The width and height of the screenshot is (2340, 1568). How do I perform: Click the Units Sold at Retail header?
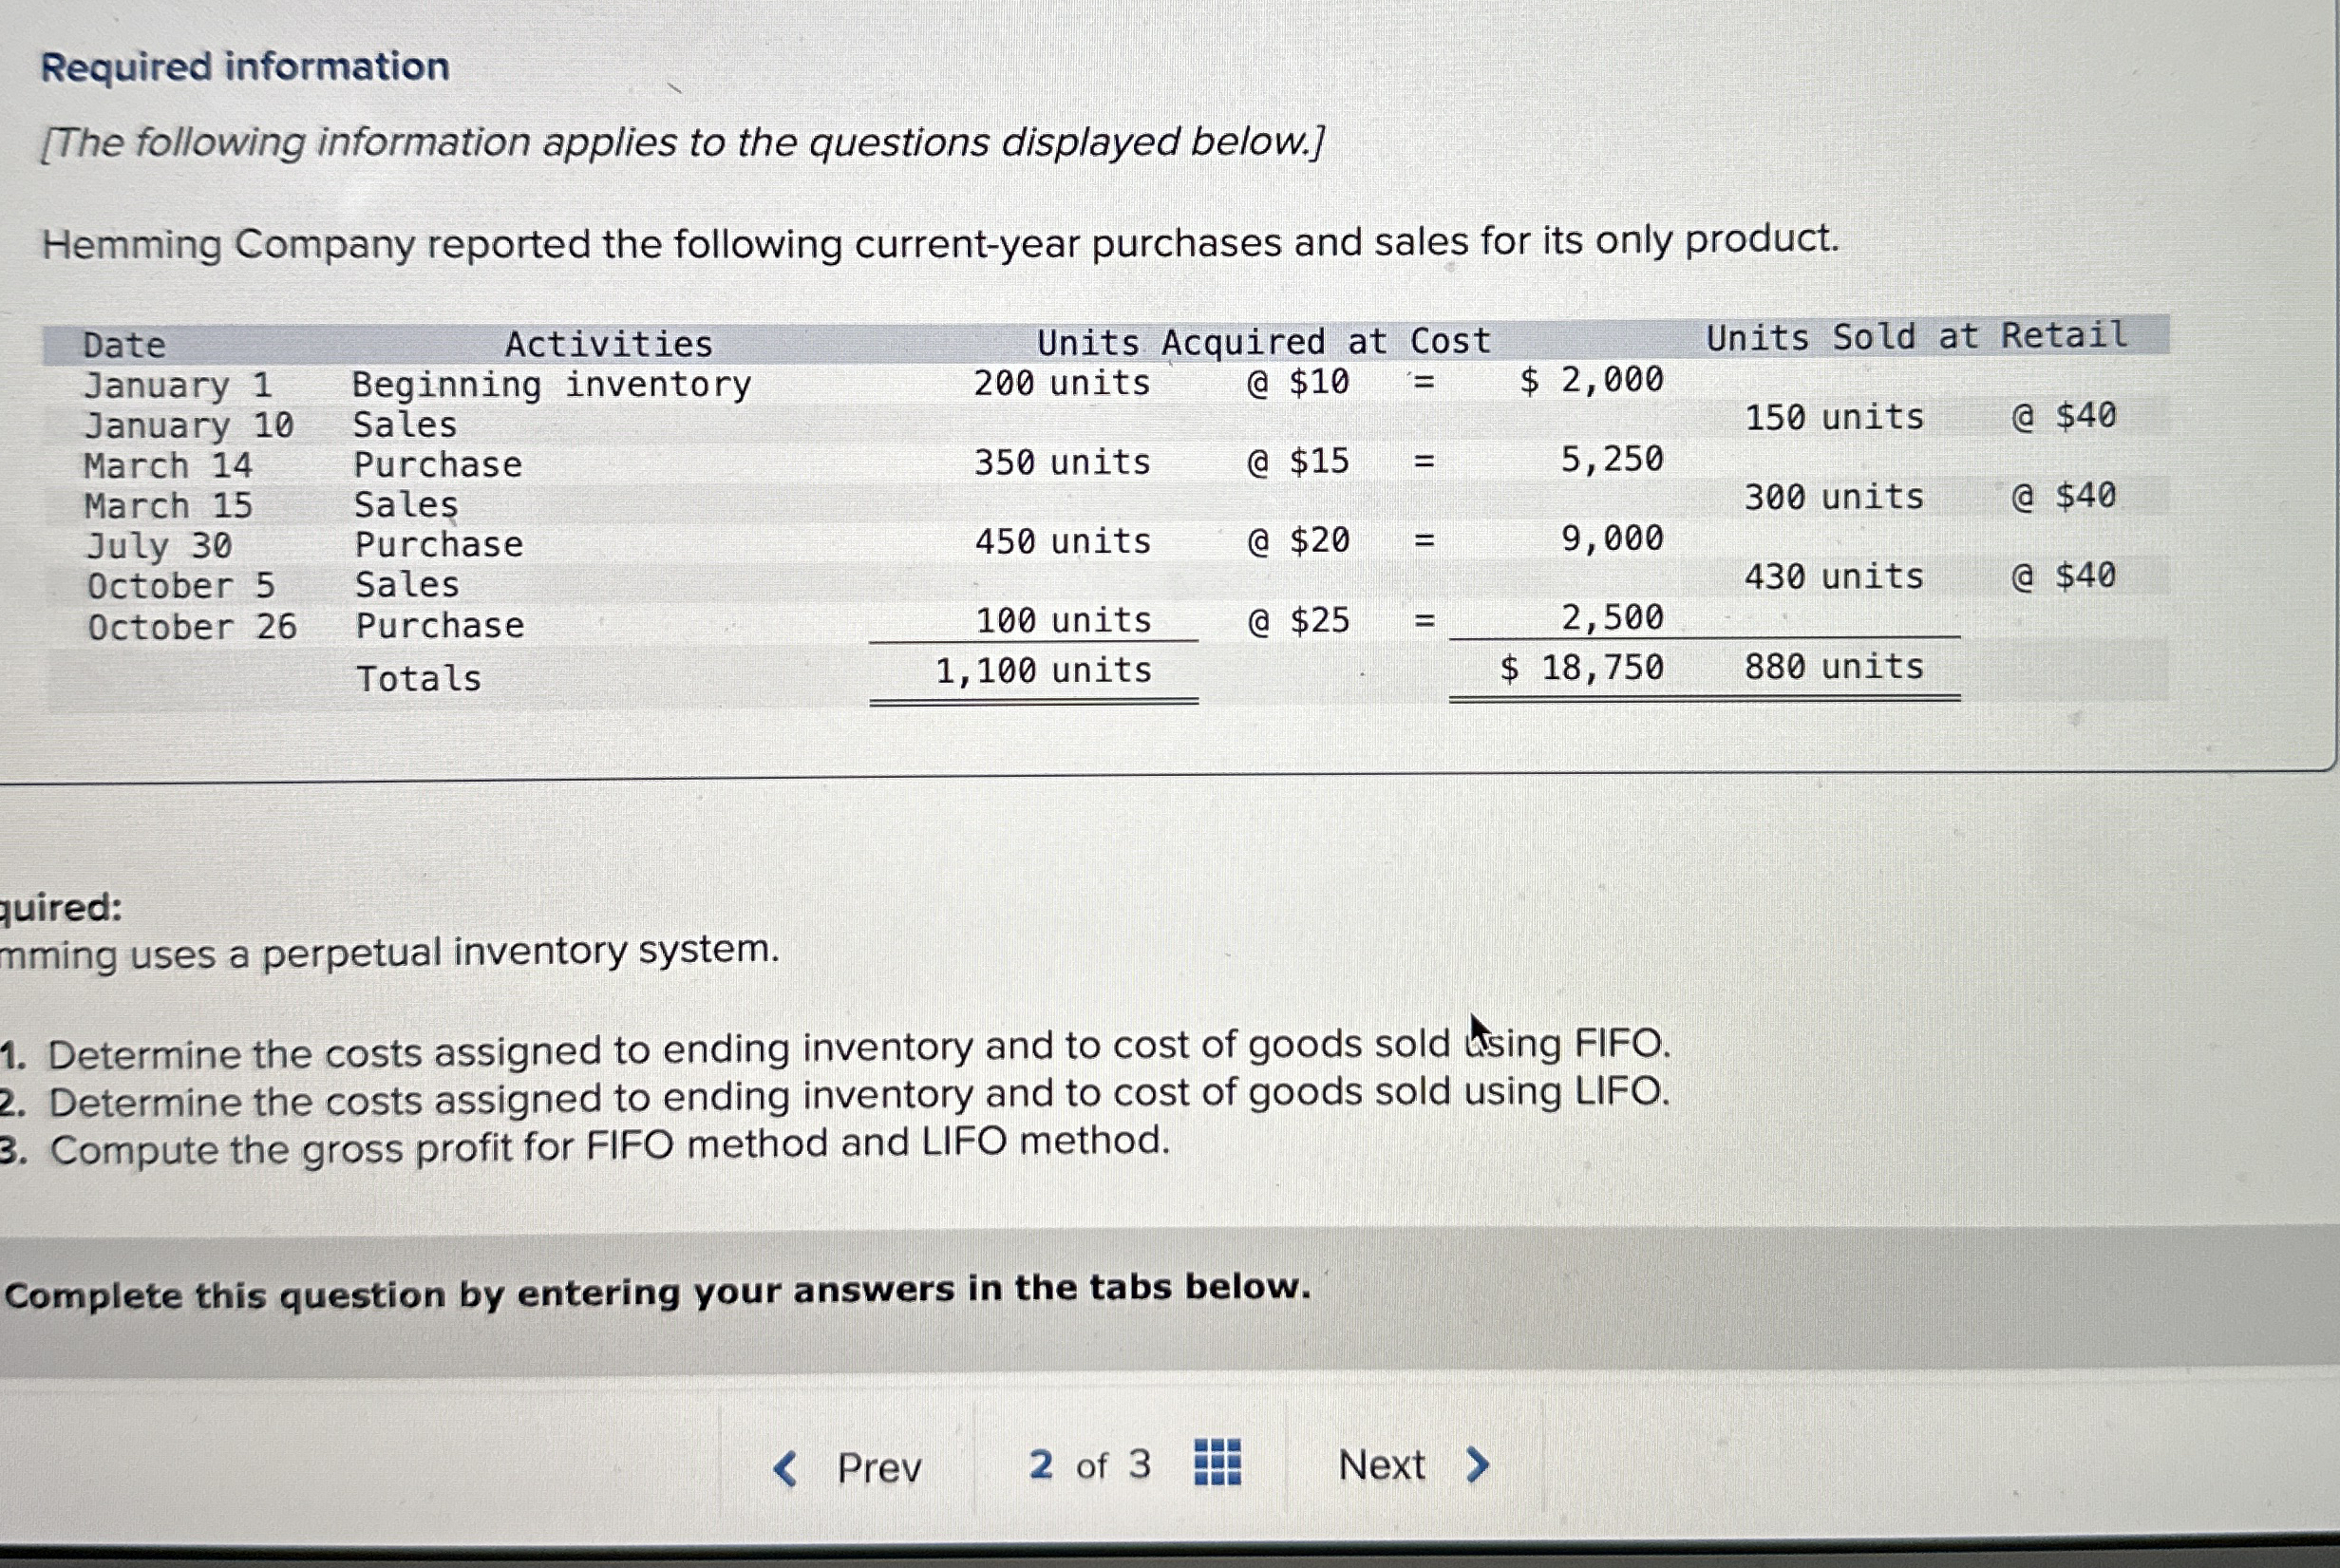(1916, 336)
